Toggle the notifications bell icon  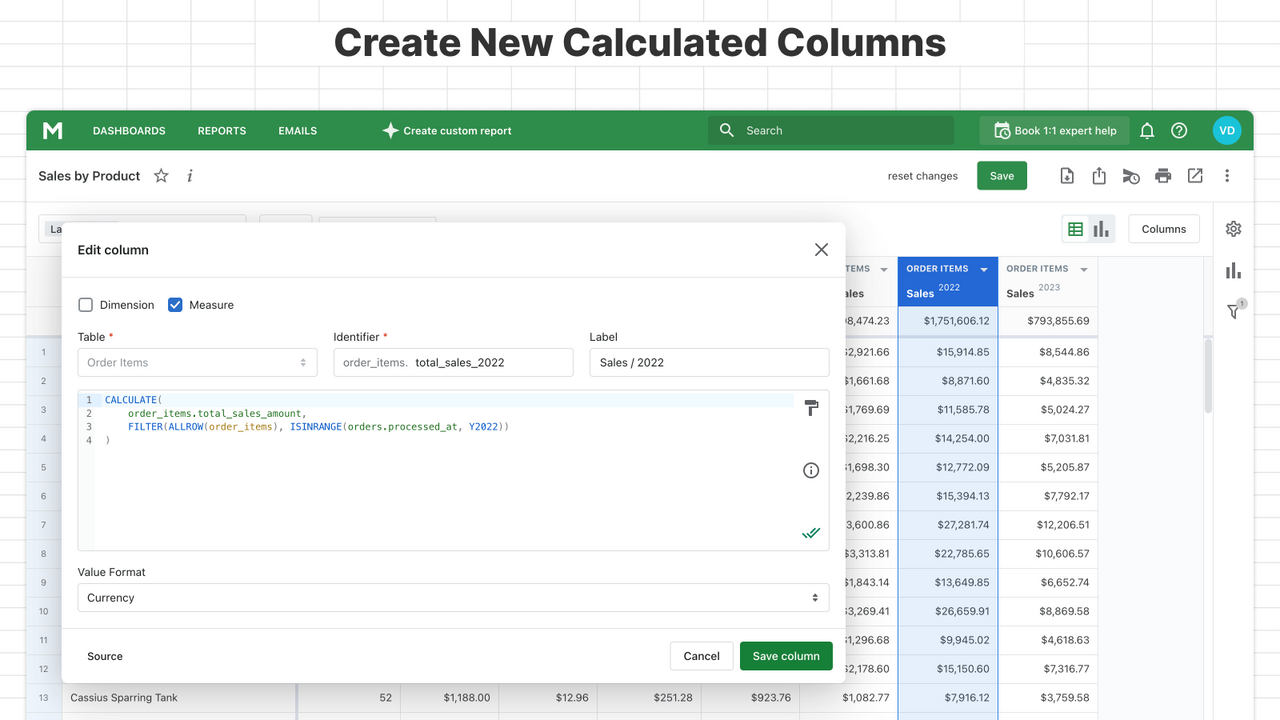coord(1147,130)
